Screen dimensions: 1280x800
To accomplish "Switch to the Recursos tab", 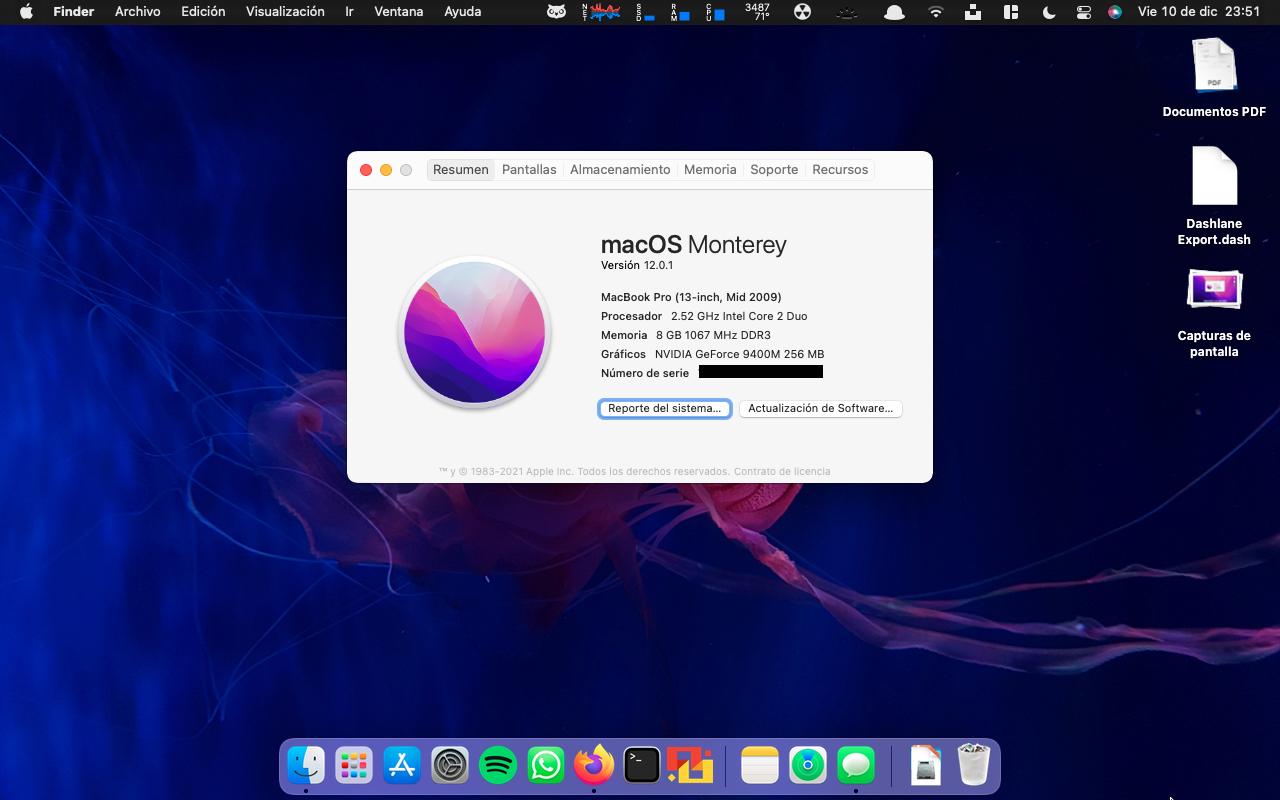I will click(x=840, y=170).
